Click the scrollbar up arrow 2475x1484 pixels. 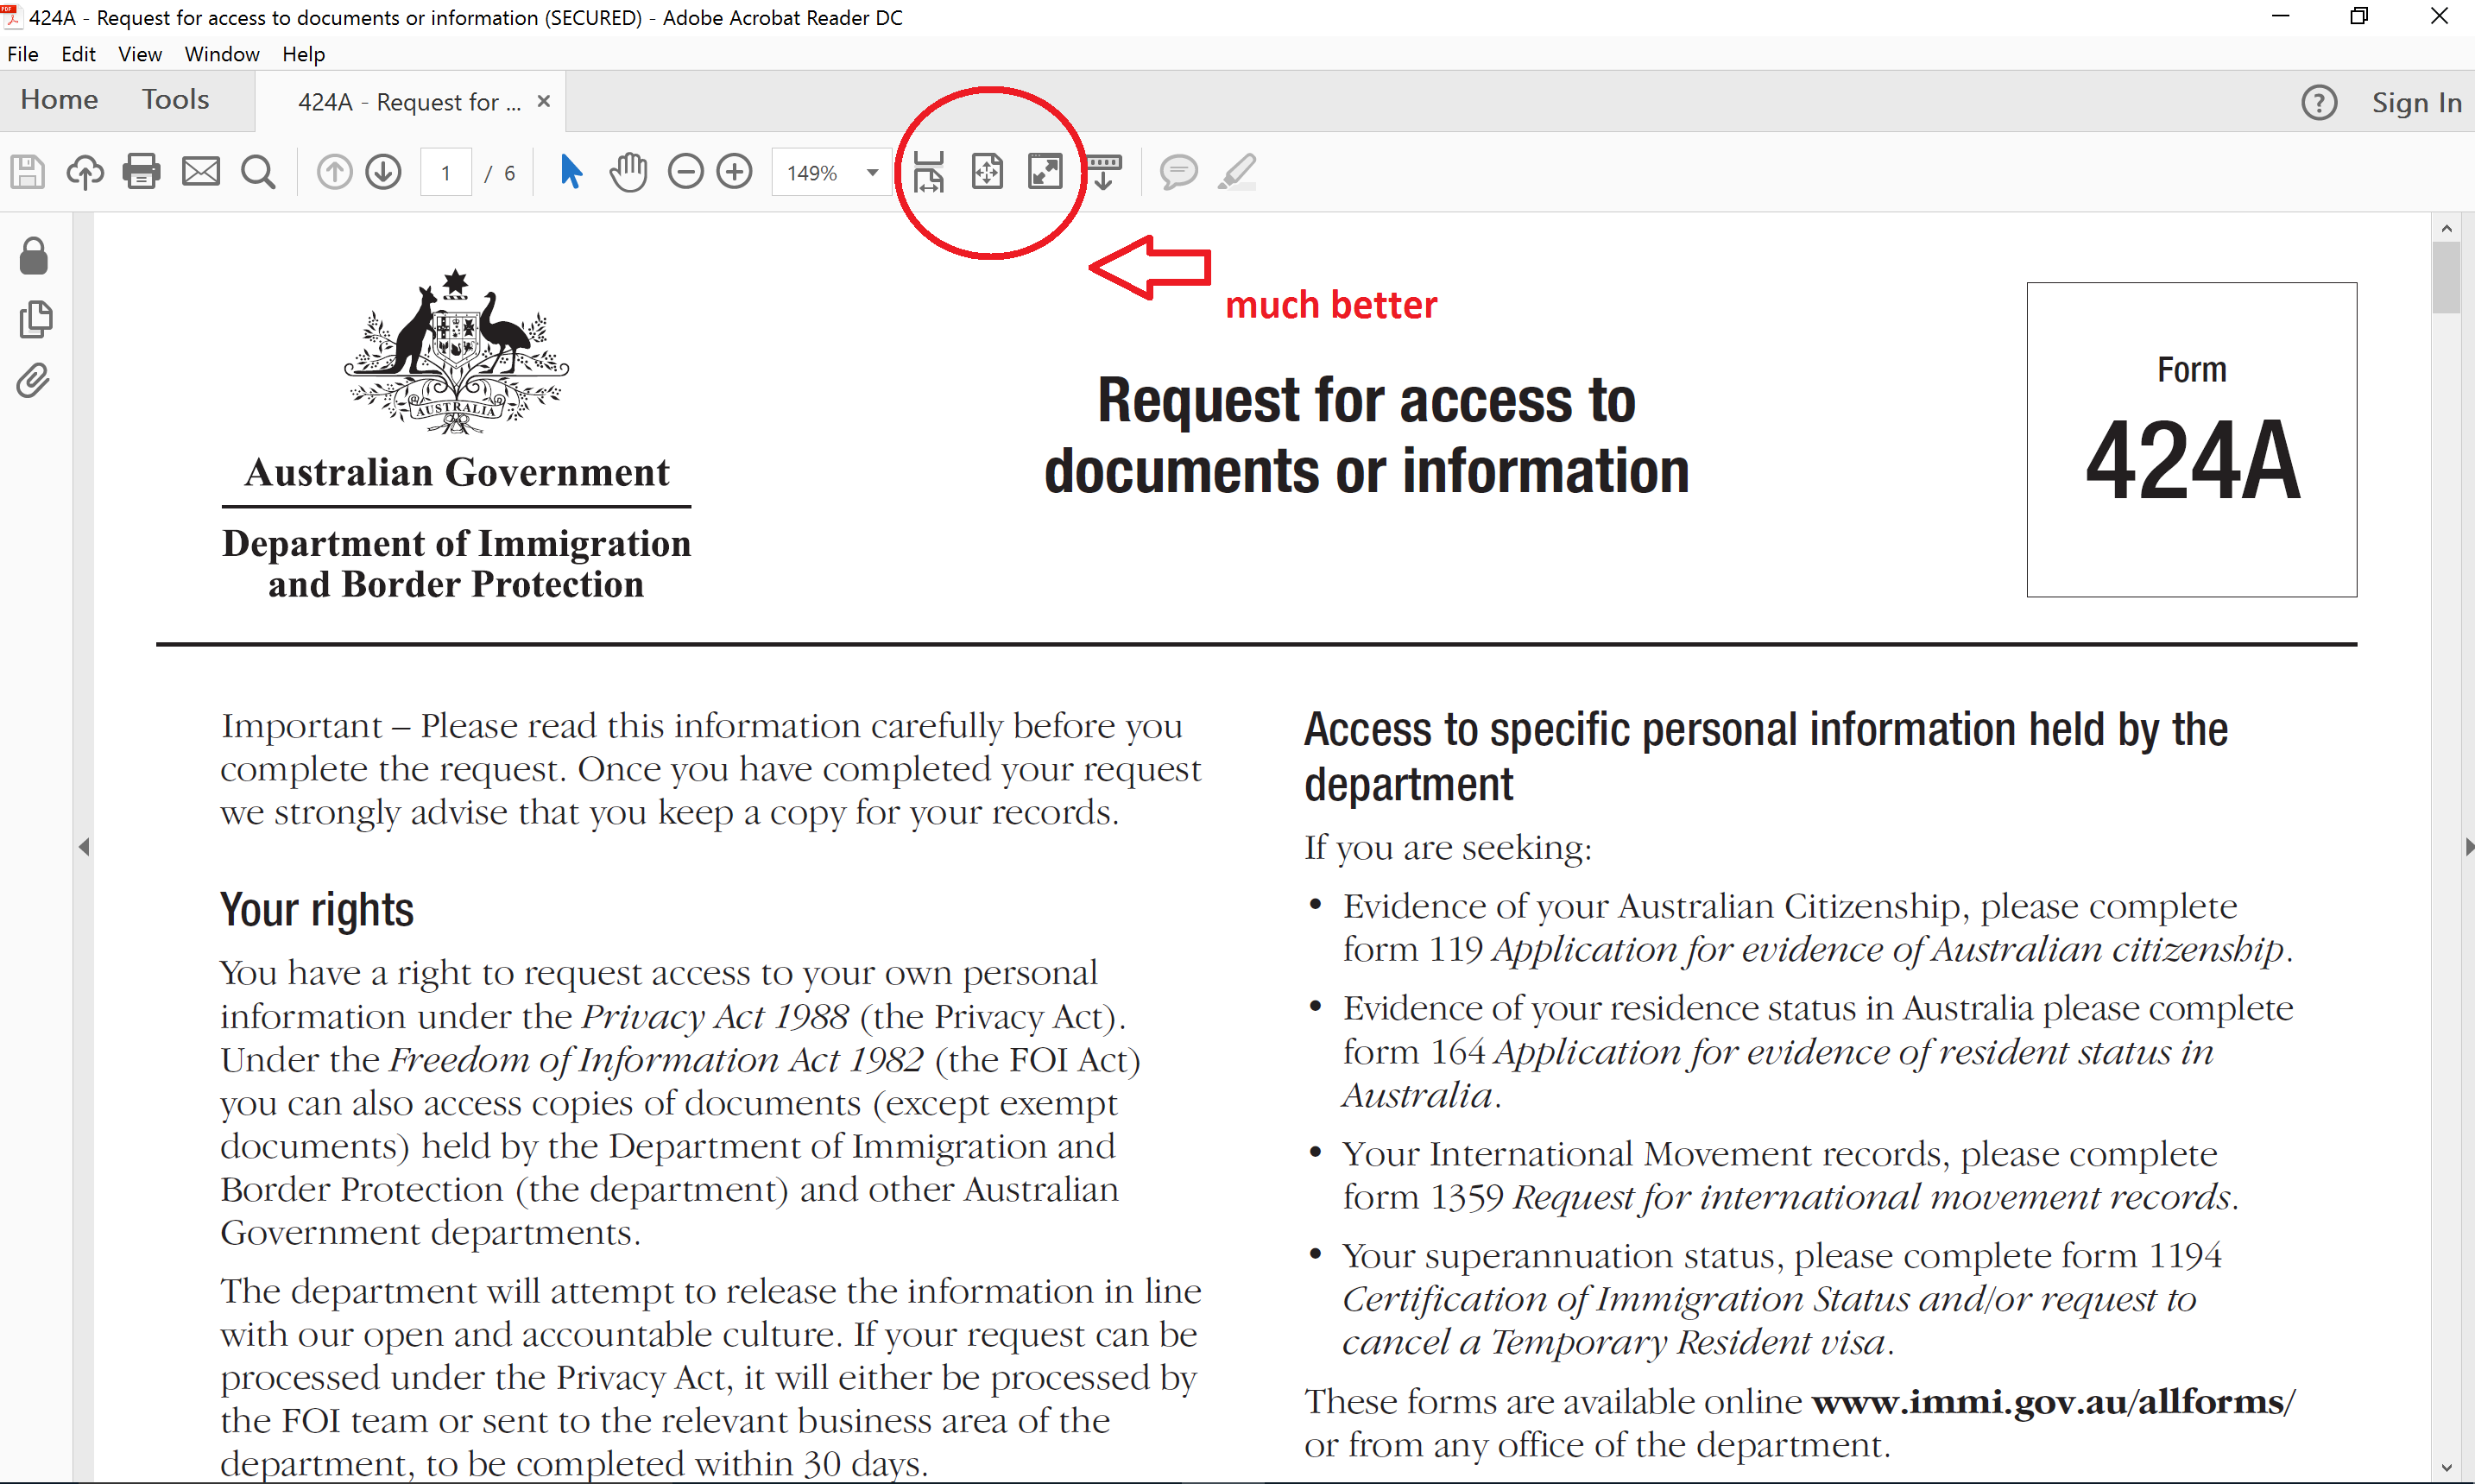coord(2446,228)
